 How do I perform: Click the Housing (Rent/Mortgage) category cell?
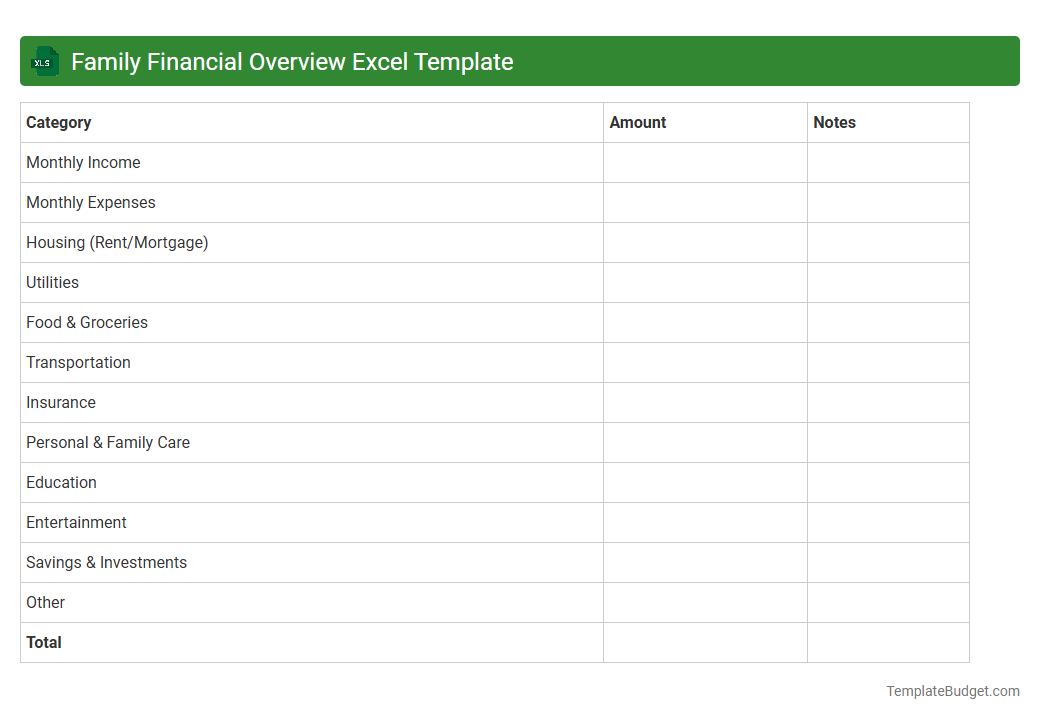coord(117,242)
